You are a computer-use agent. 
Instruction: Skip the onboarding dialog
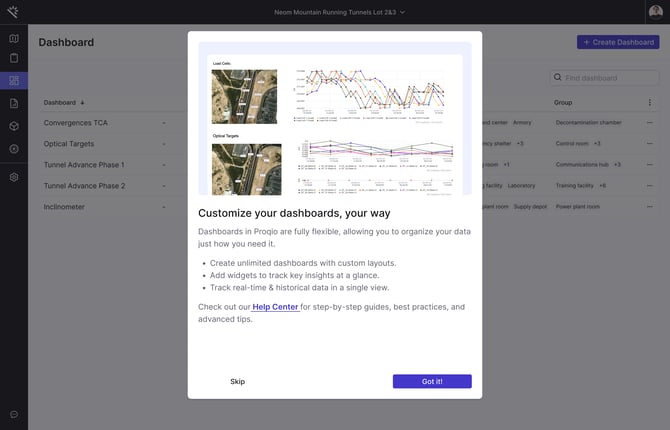click(238, 381)
